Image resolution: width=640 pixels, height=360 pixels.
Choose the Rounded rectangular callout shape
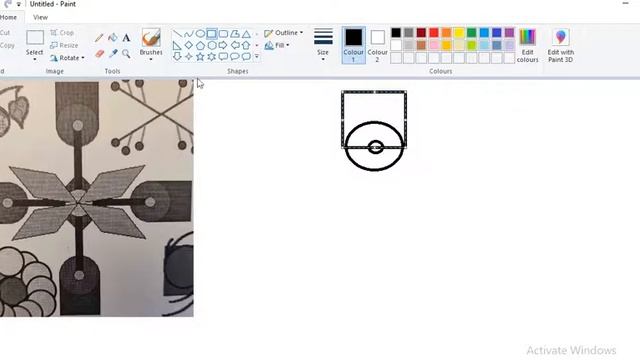[223, 57]
